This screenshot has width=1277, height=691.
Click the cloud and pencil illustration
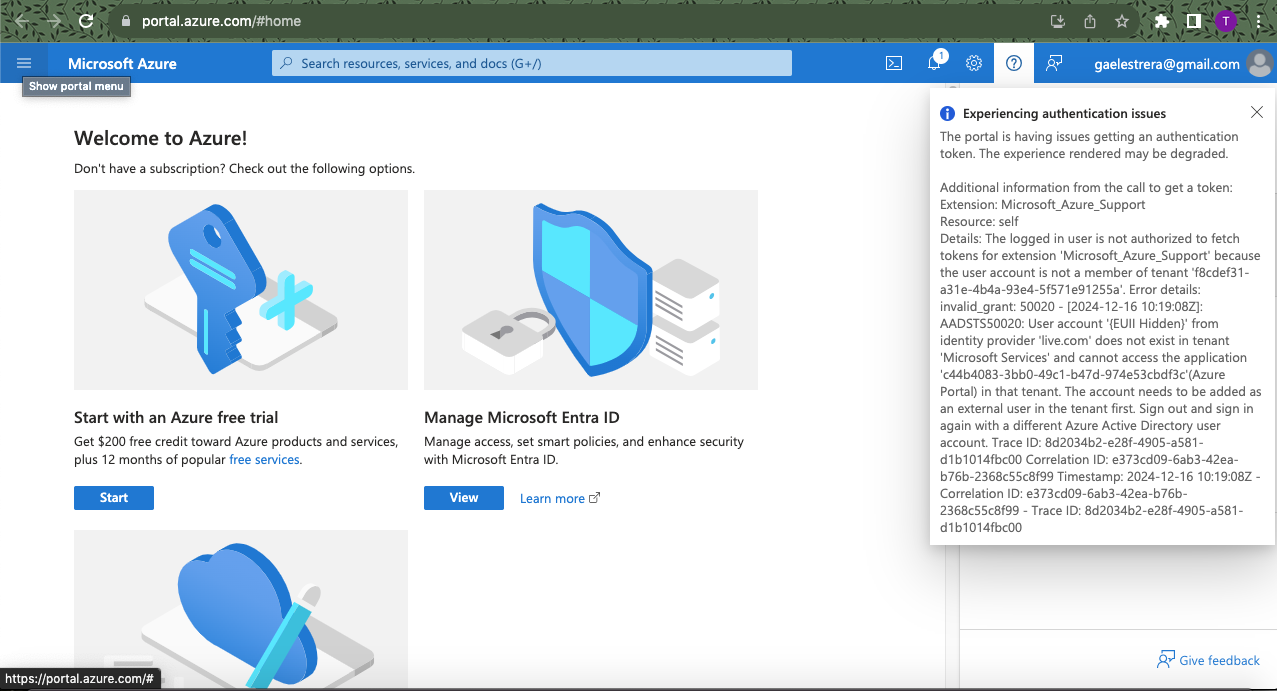tap(241, 610)
